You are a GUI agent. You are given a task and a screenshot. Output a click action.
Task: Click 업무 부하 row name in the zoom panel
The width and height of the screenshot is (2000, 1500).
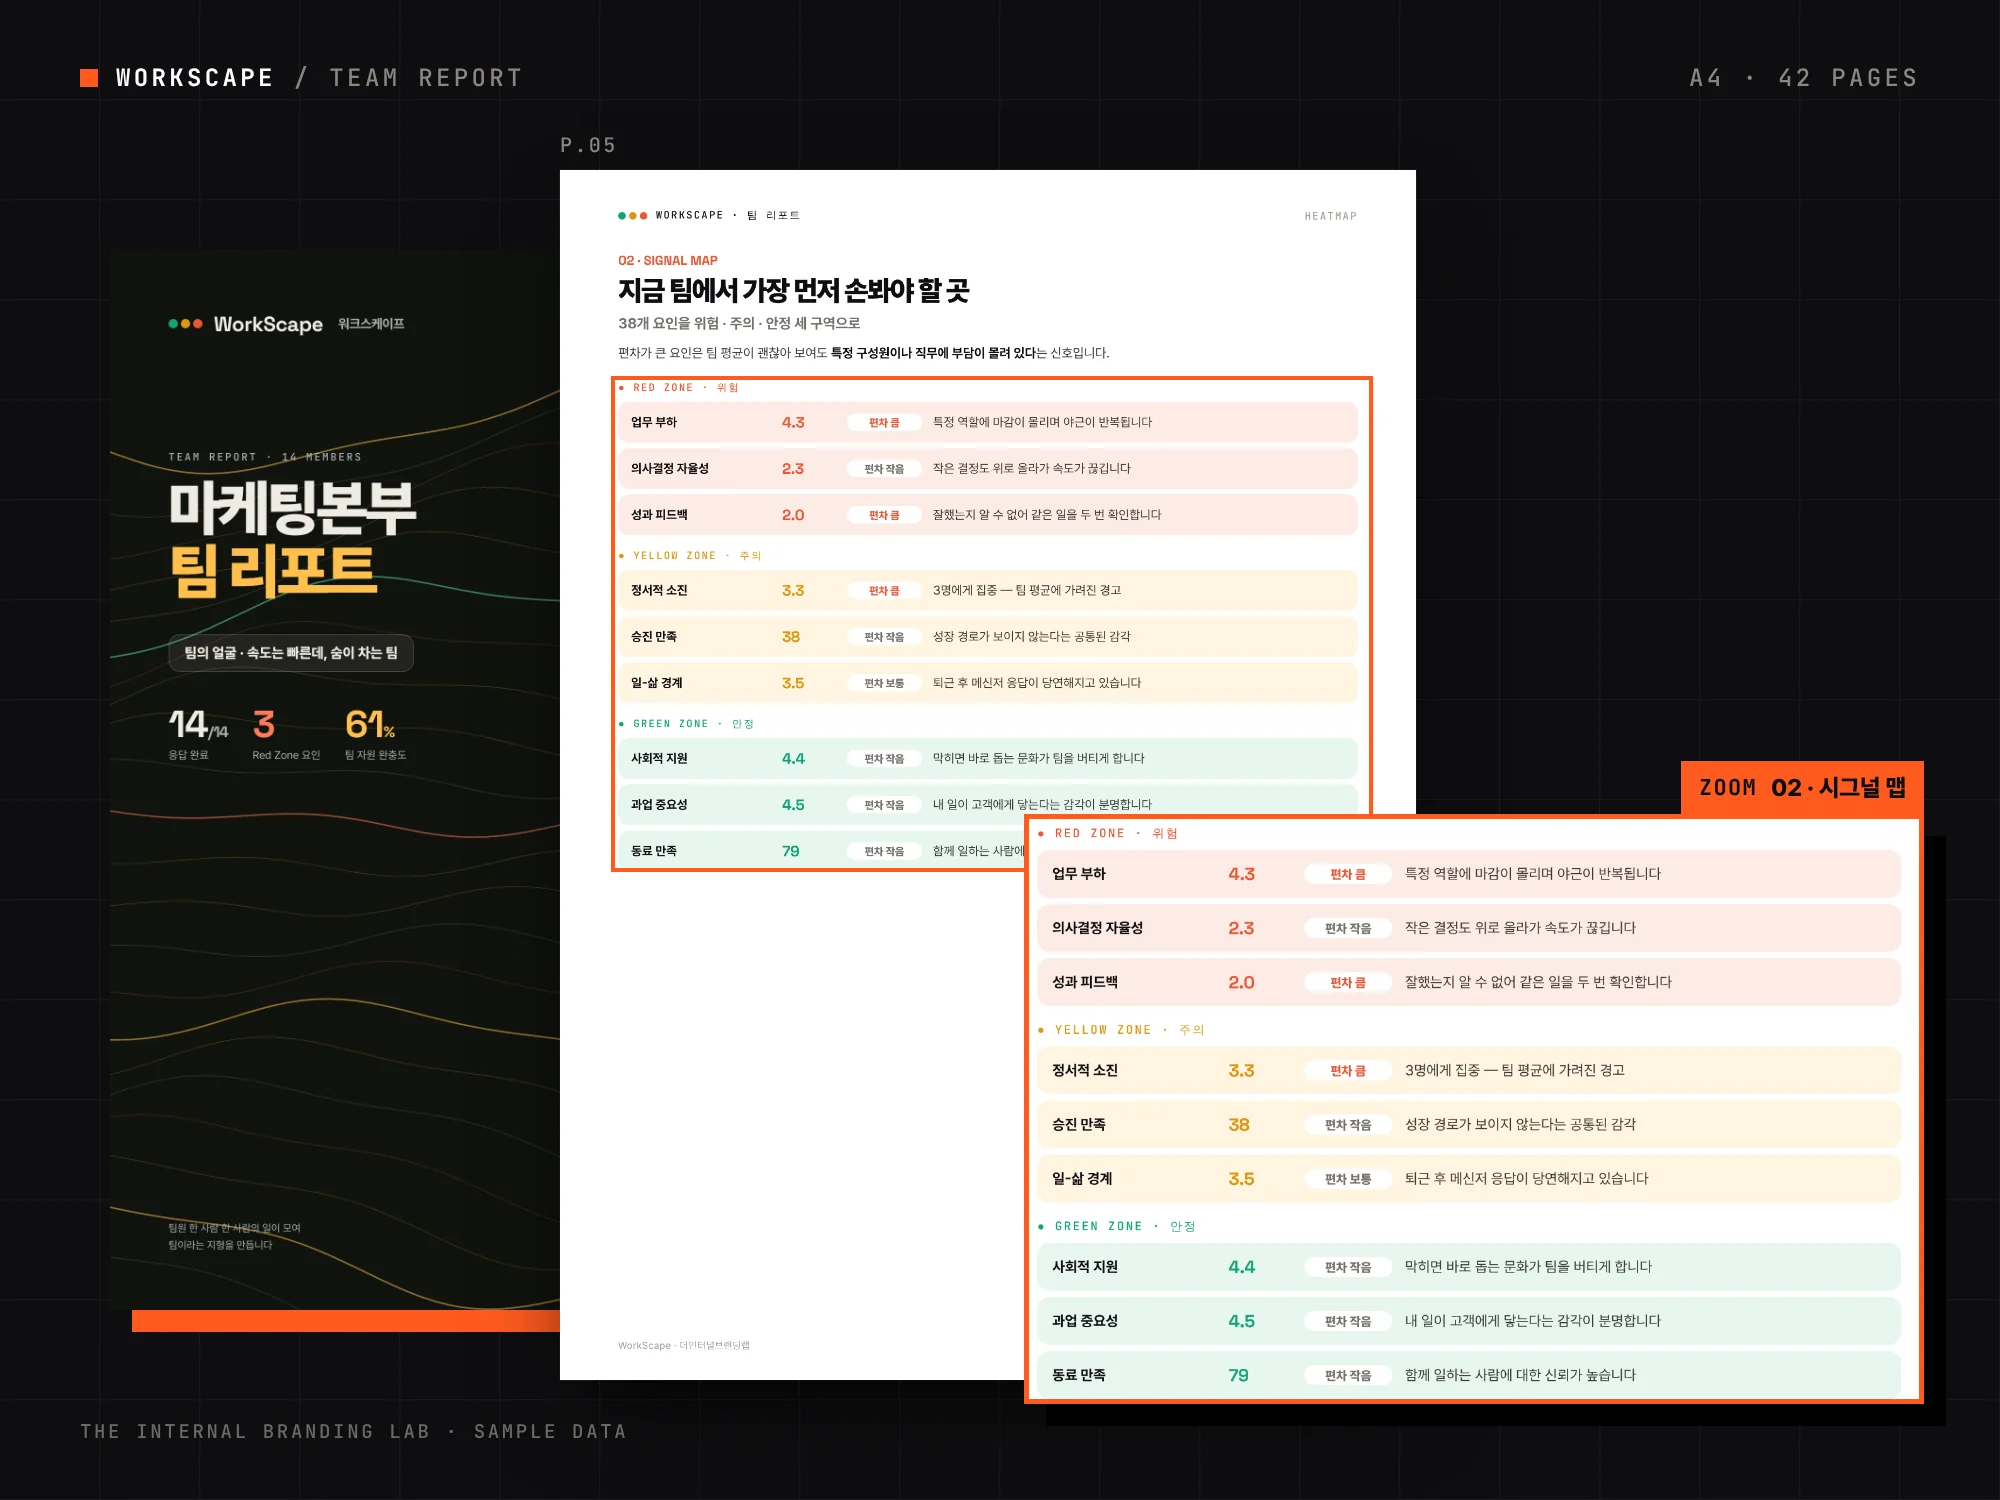point(1079,874)
